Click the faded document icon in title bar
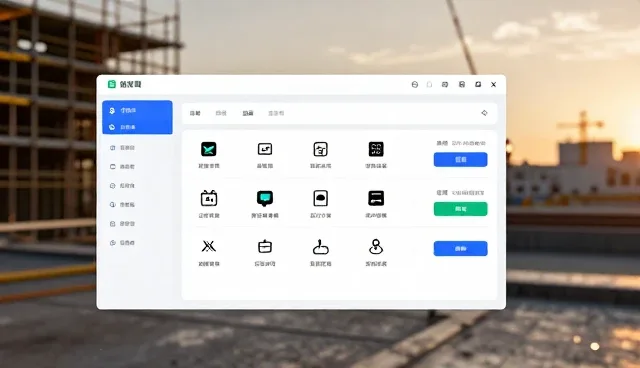The width and height of the screenshot is (640, 368). [429, 84]
